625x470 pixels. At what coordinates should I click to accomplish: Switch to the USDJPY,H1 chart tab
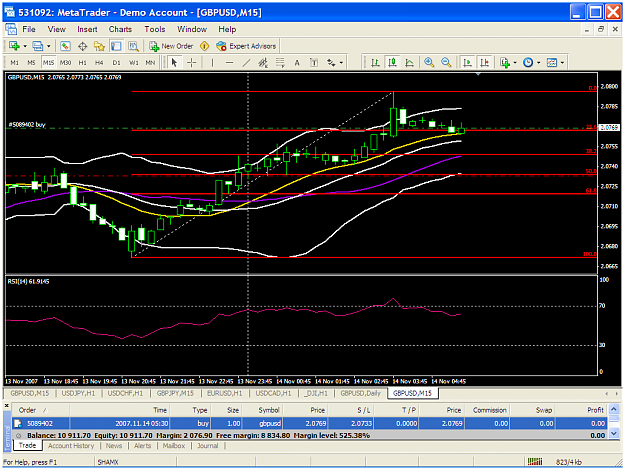[x=78, y=393]
